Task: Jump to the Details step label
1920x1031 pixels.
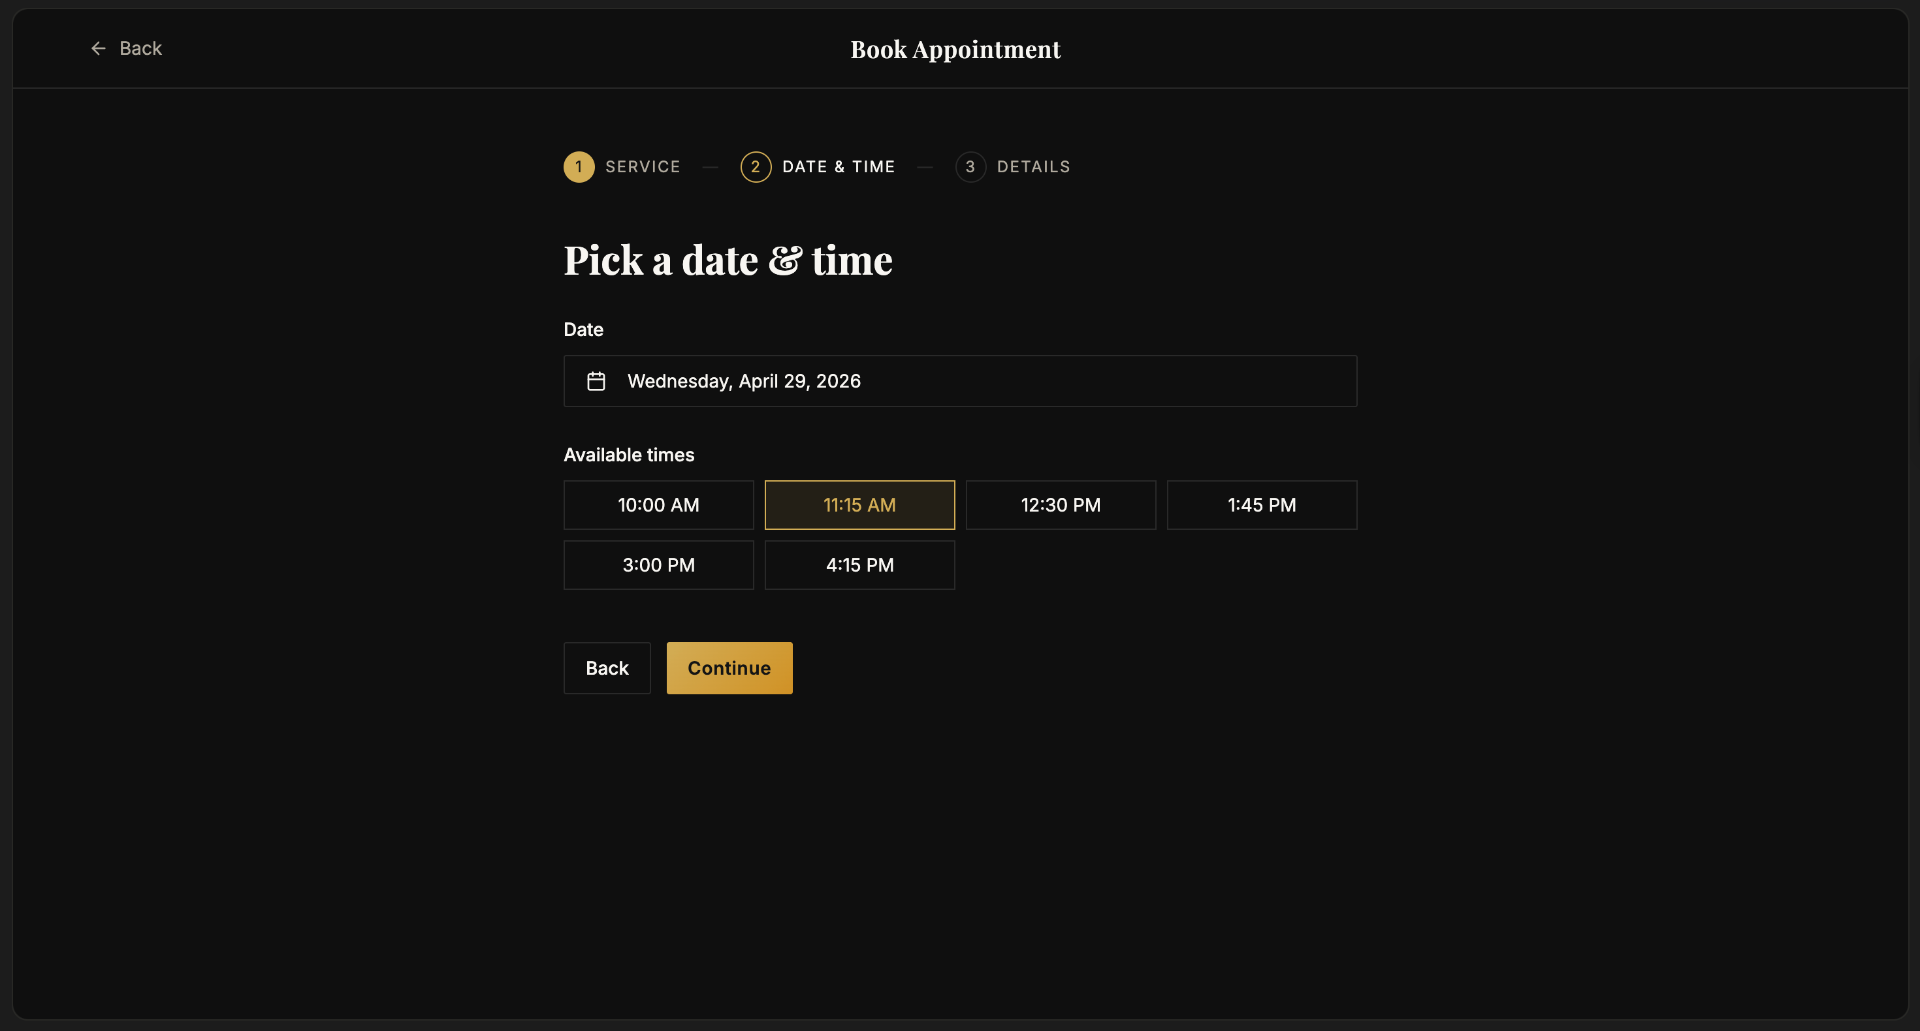Action: click(x=1033, y=167)
